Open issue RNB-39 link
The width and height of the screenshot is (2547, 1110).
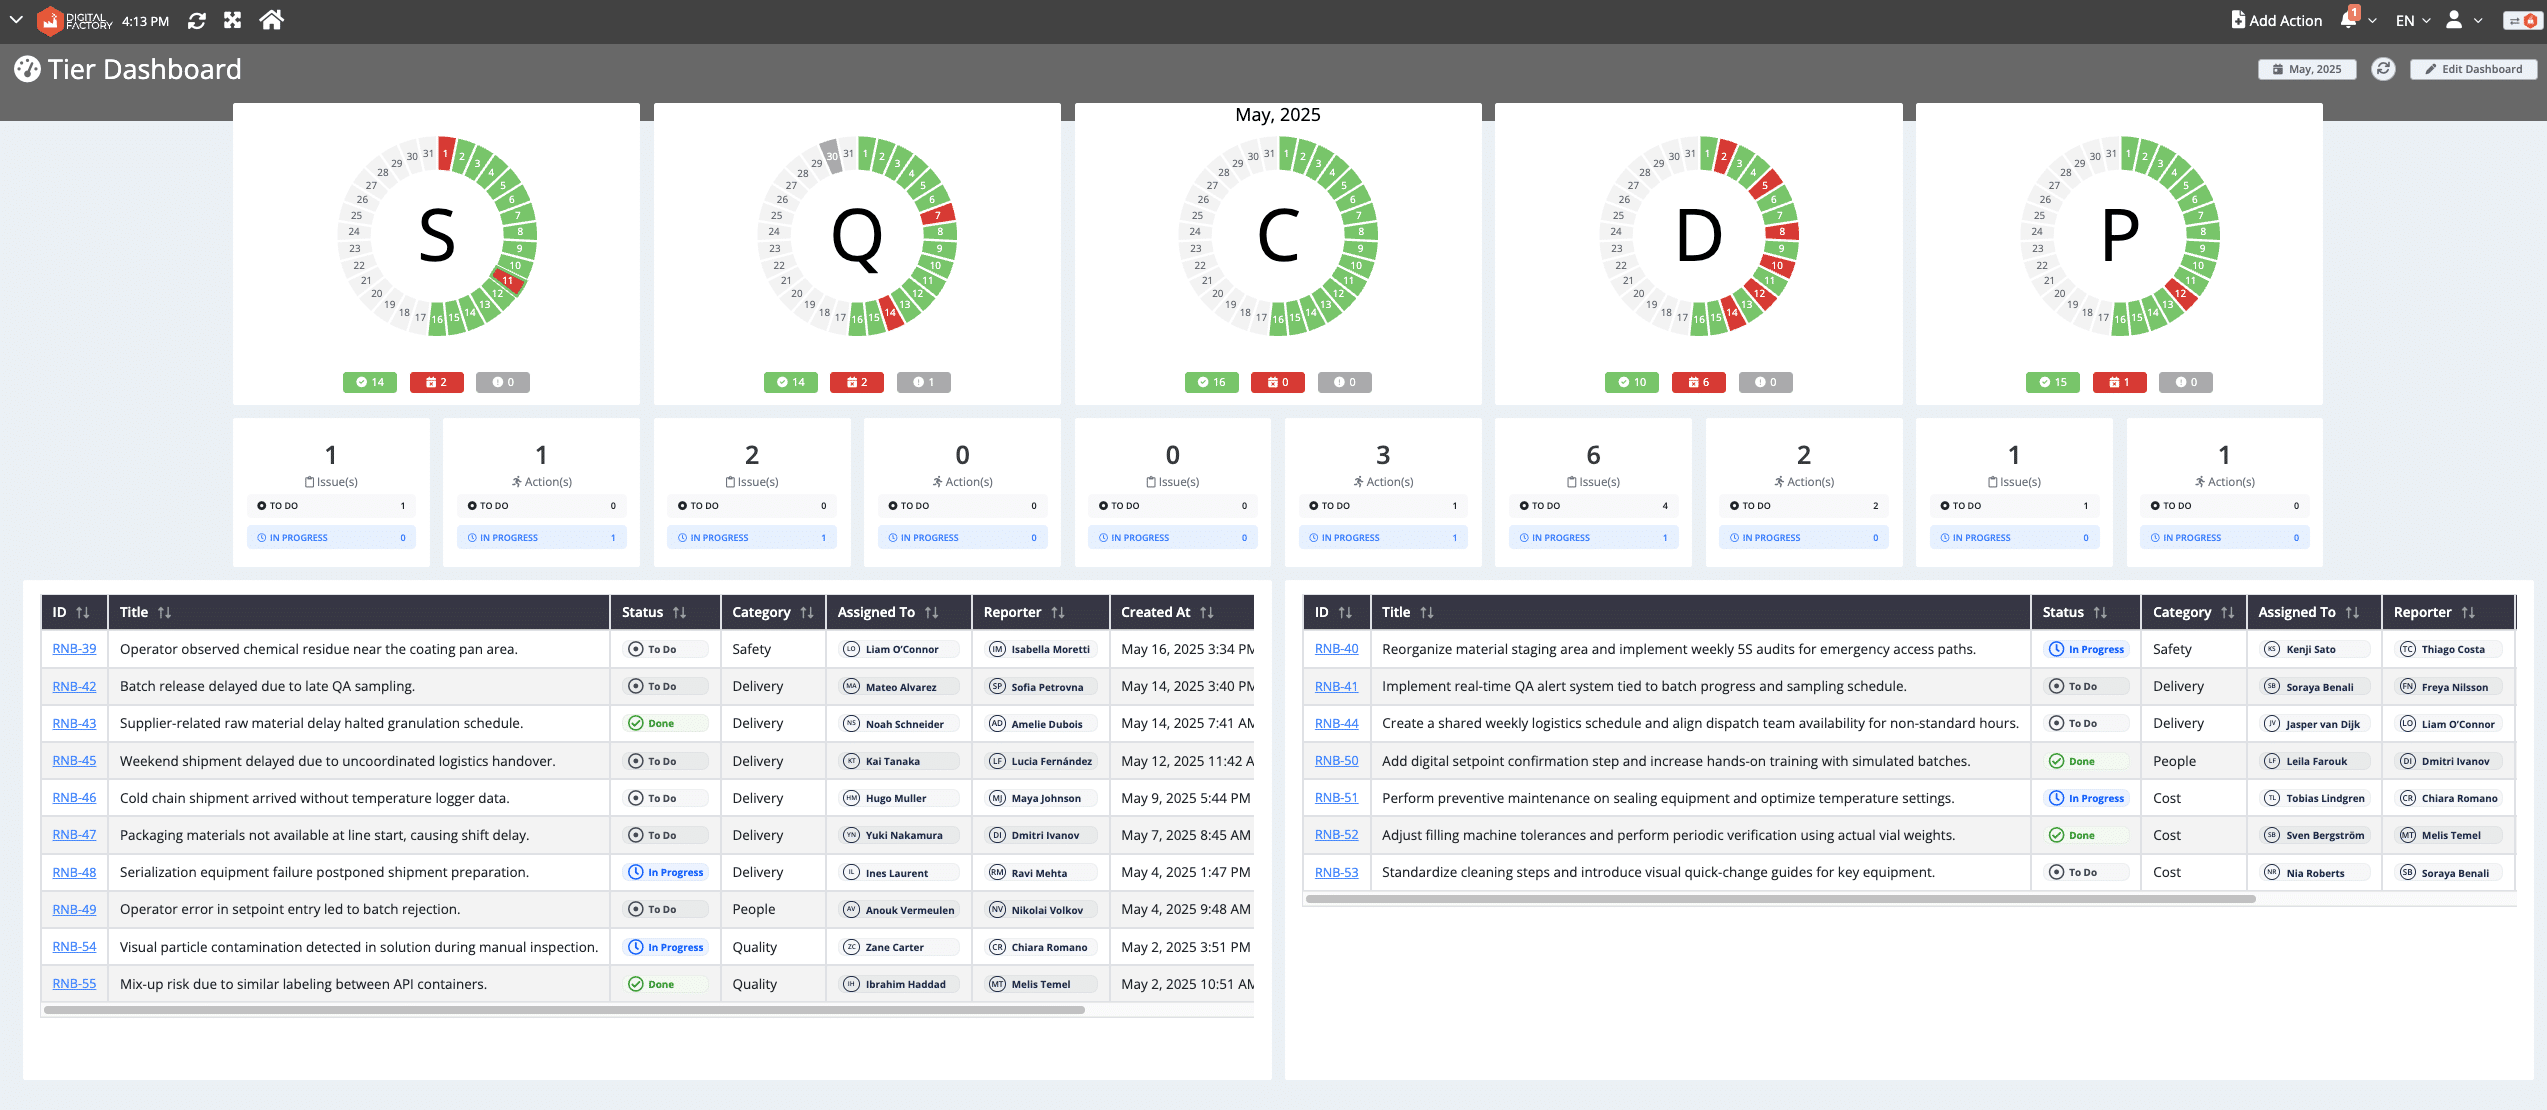pyautogui.click(x=74, y=649)
